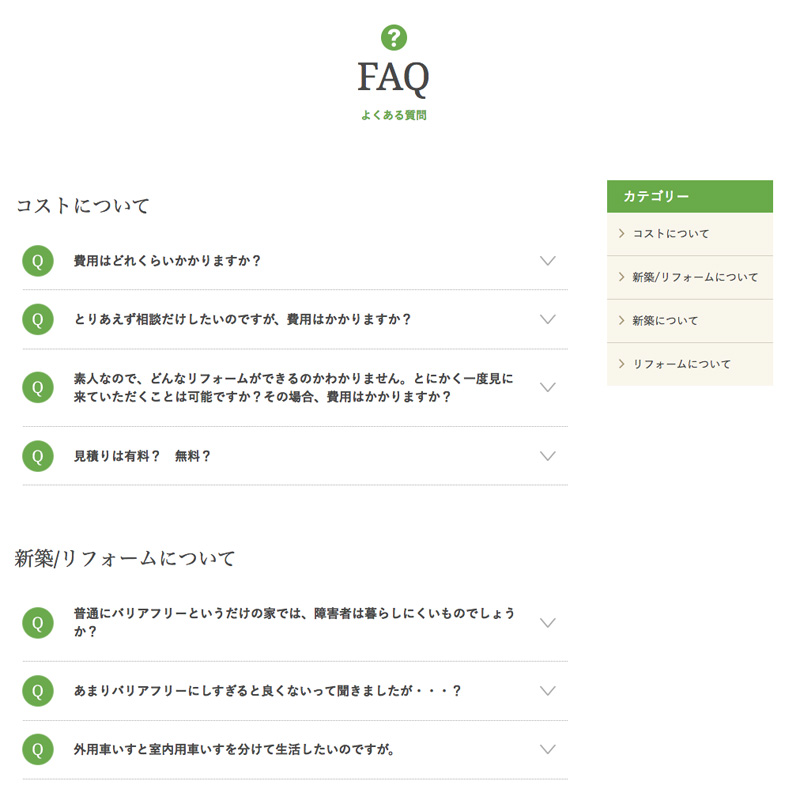Expand chevron for 見積りは有料？無料？

pos(547,456)
